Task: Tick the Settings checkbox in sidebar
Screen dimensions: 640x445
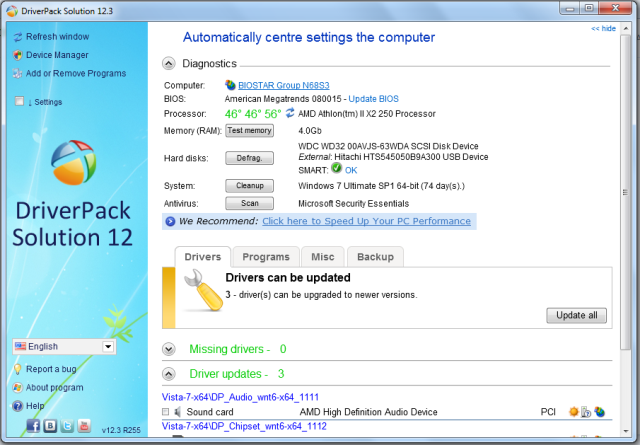Action: pos(19,101)
